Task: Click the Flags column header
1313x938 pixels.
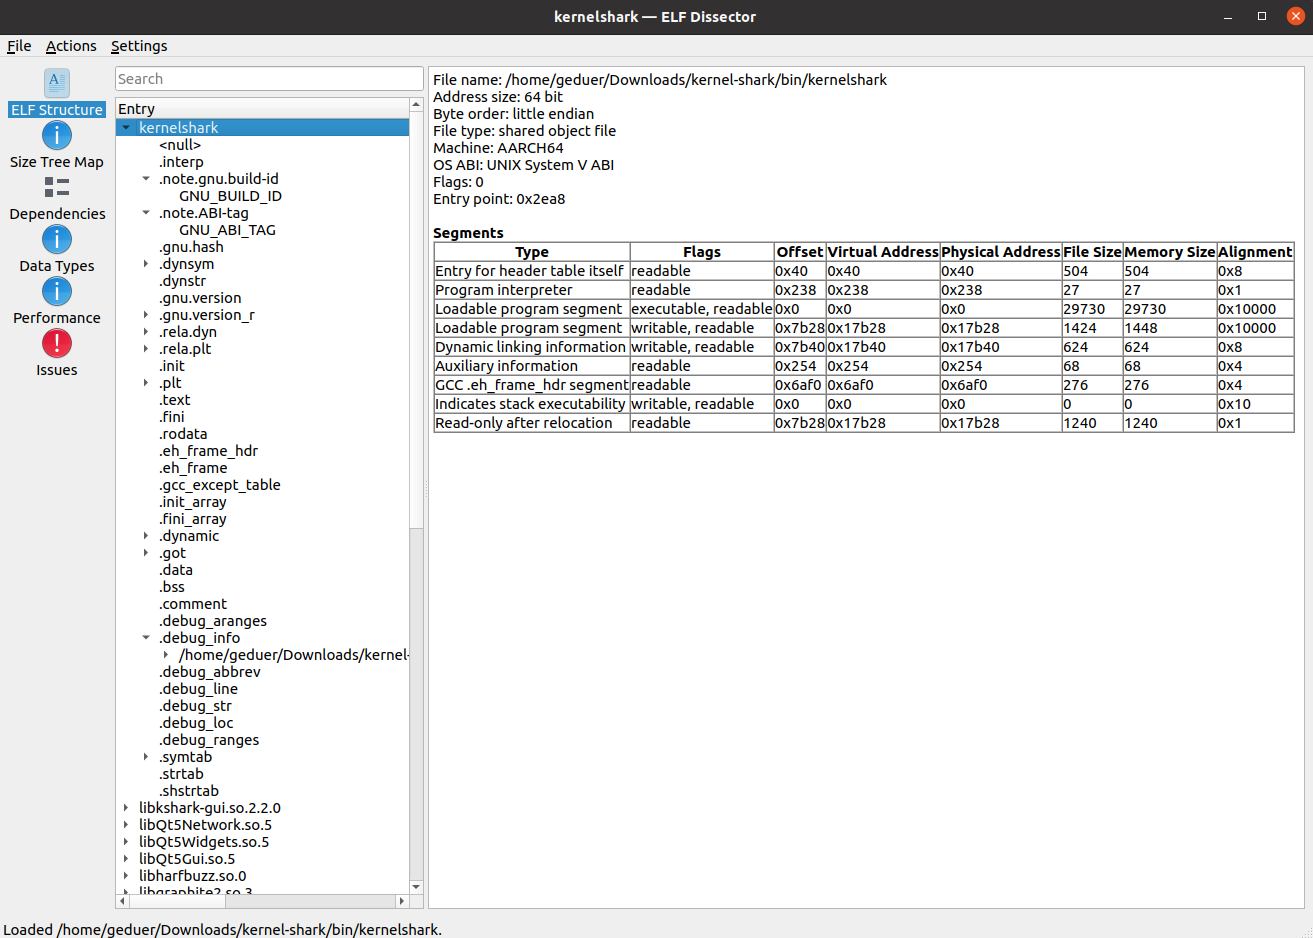Action: (x=702, y=252)
